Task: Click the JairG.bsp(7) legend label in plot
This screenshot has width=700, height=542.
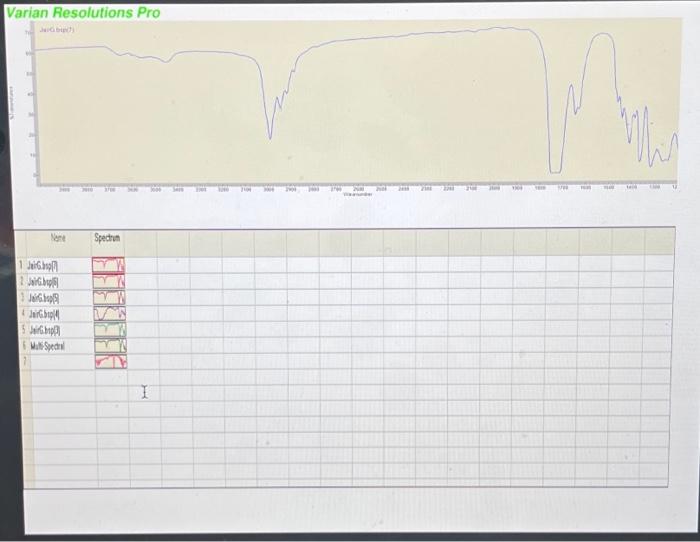Action: click(x=57, y=30)
